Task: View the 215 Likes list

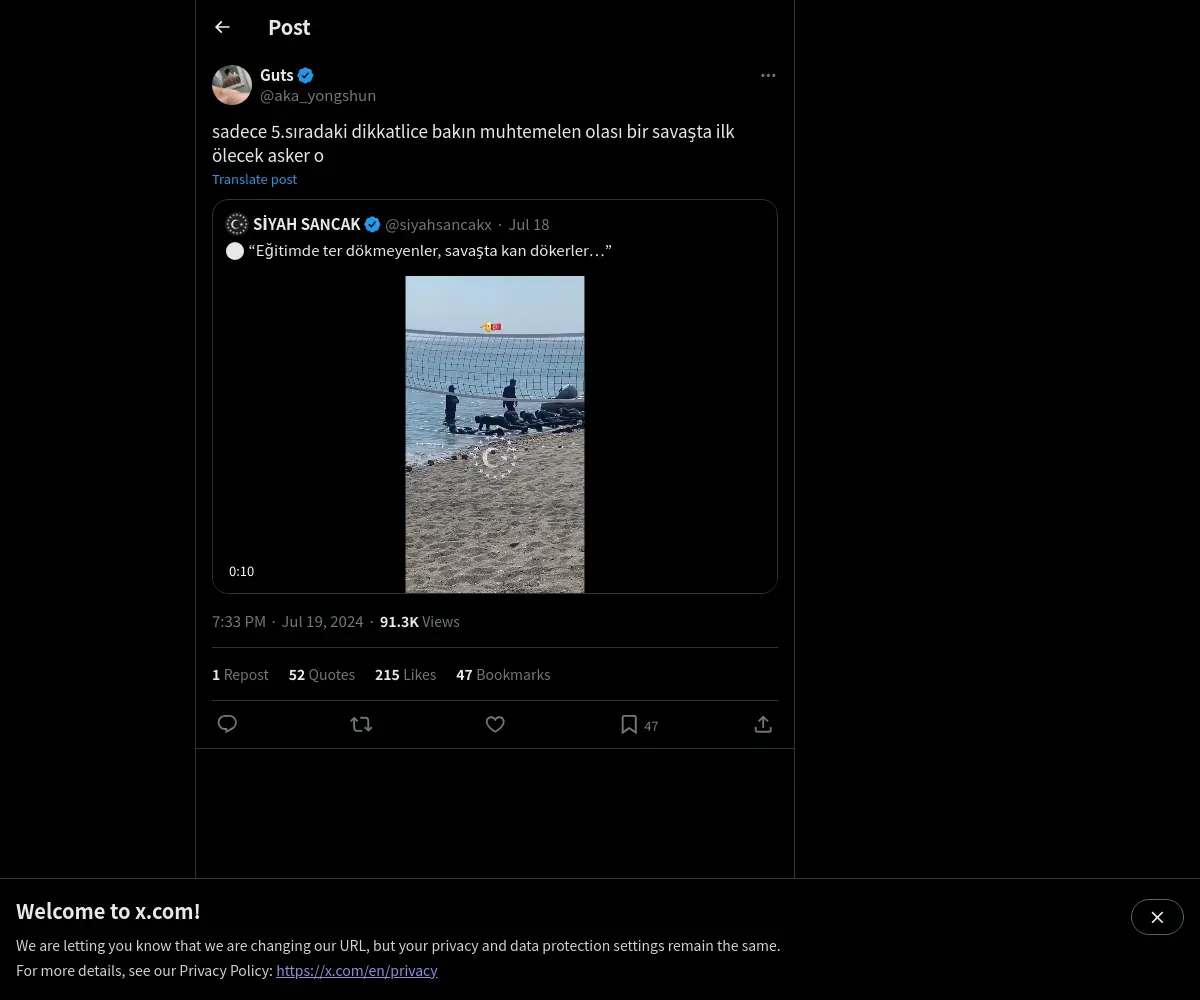Action: point(405,675)
